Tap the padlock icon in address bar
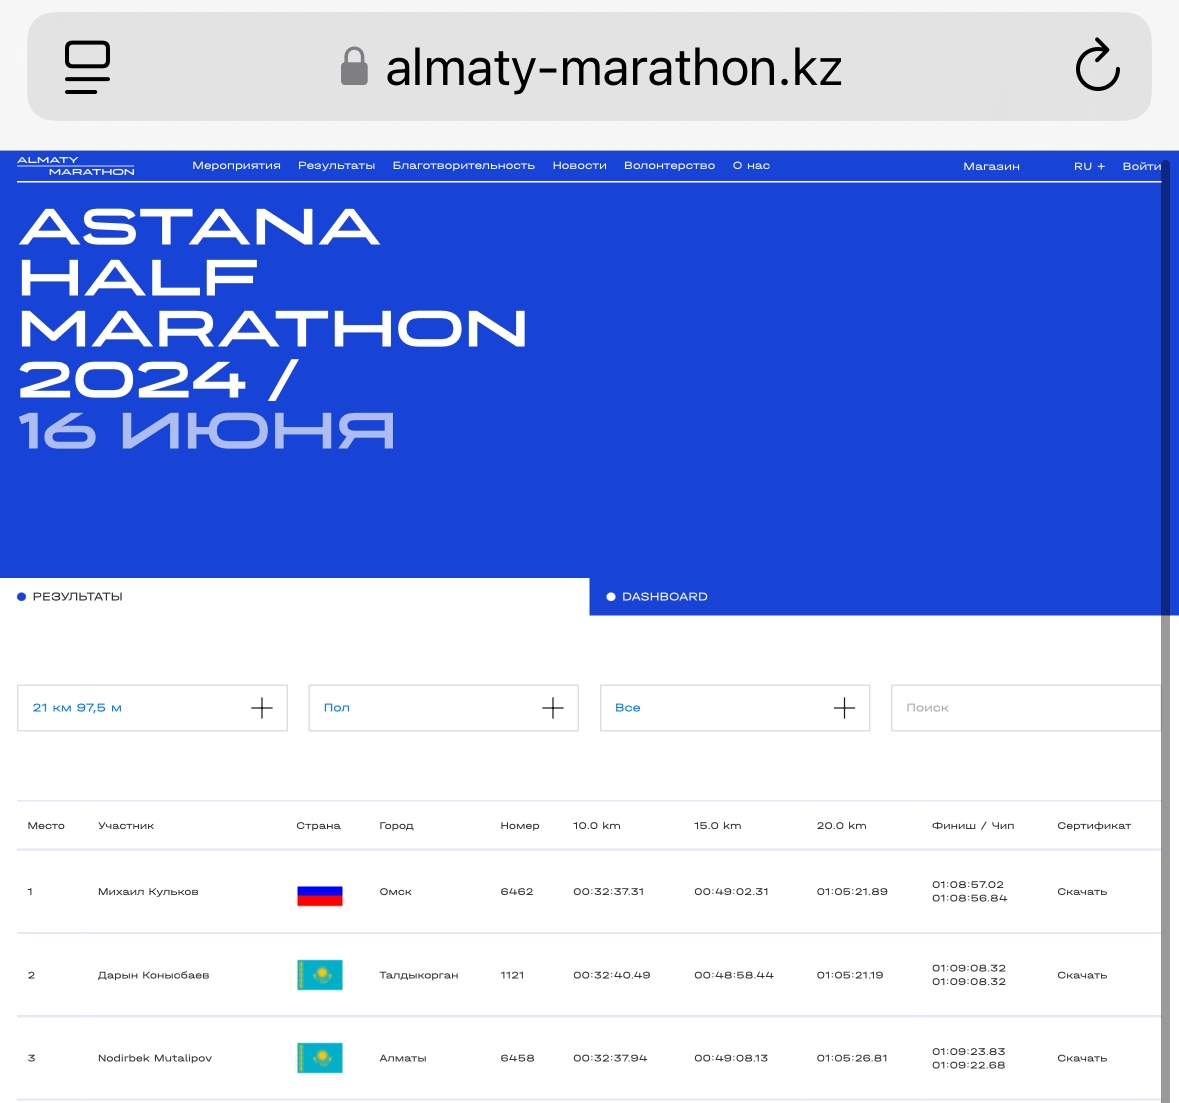The image size is (1179, 1103). [354, 67]
